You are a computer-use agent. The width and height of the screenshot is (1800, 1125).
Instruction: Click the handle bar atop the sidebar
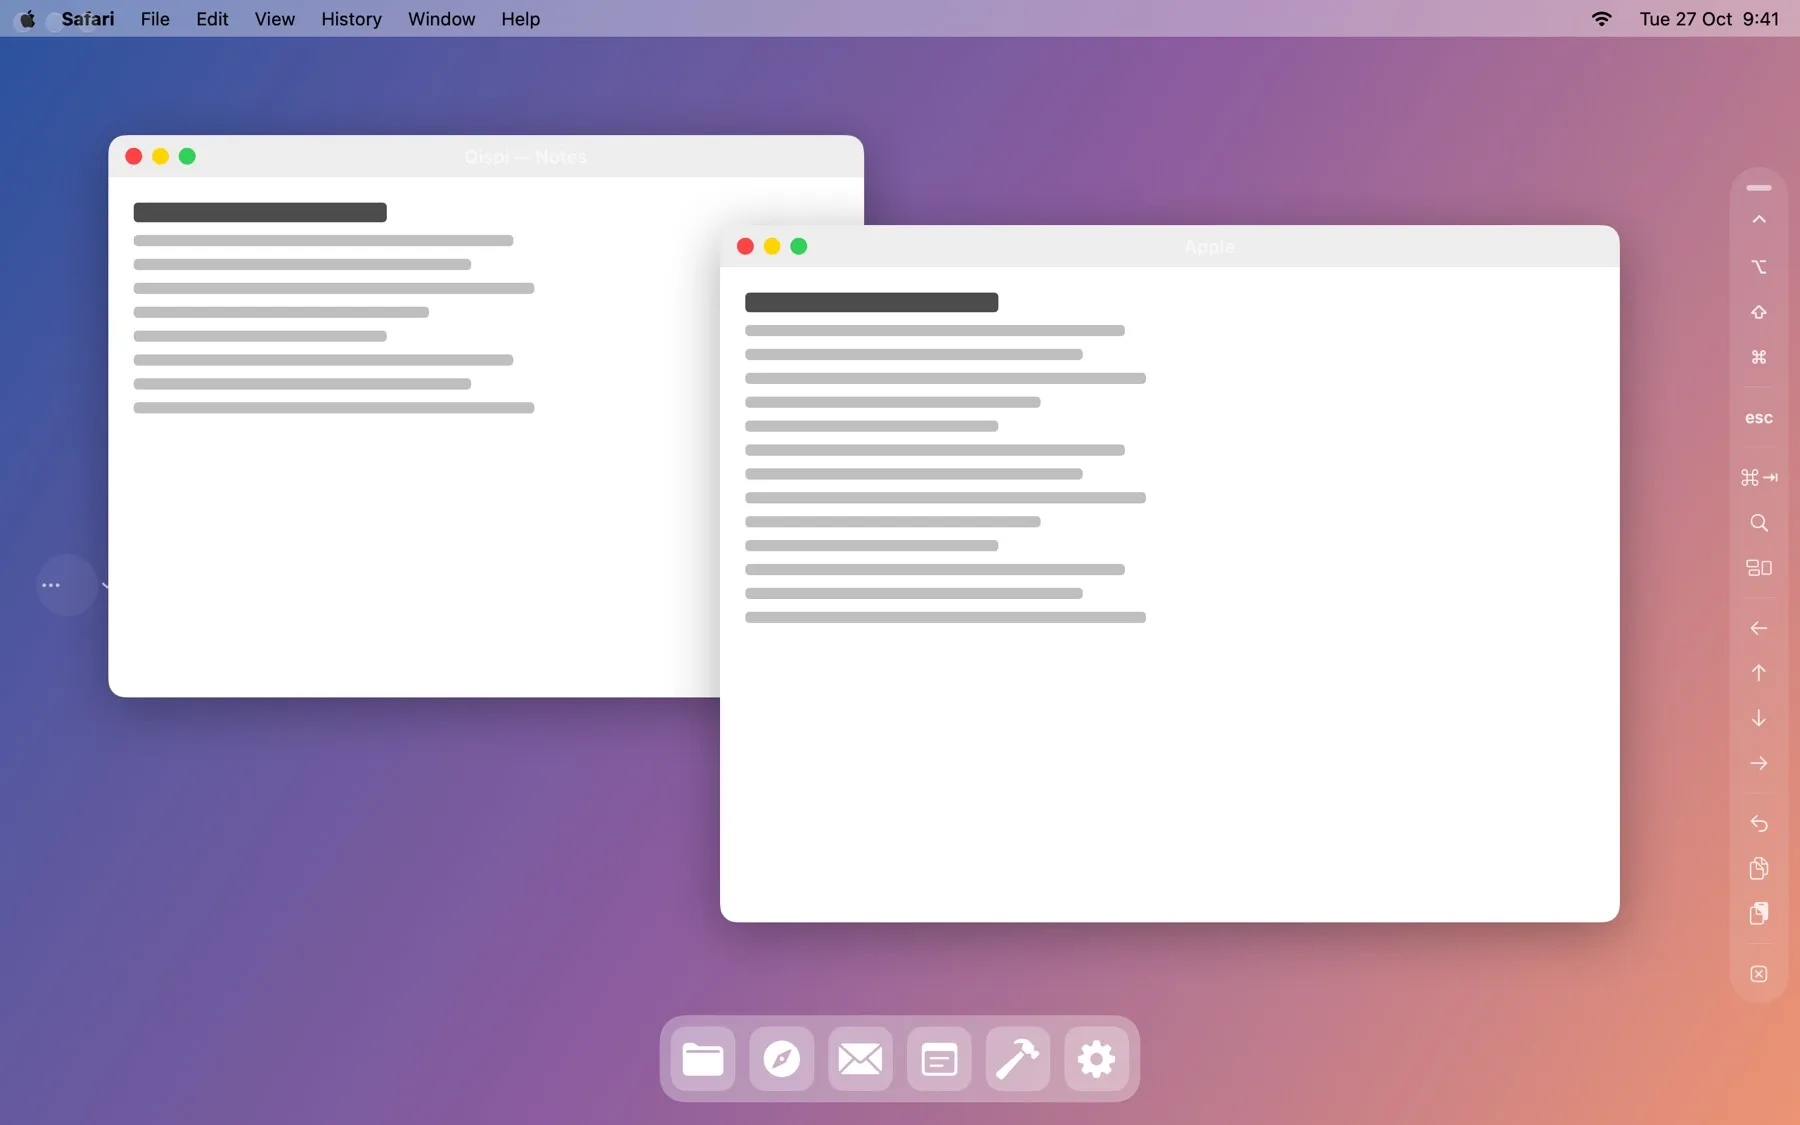[x=1759, y=188]
